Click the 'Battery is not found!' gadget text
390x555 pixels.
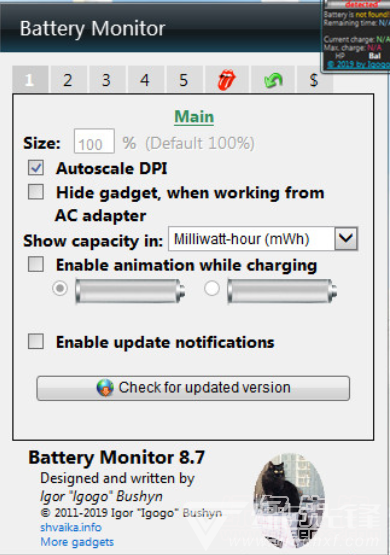pos(356,15)
